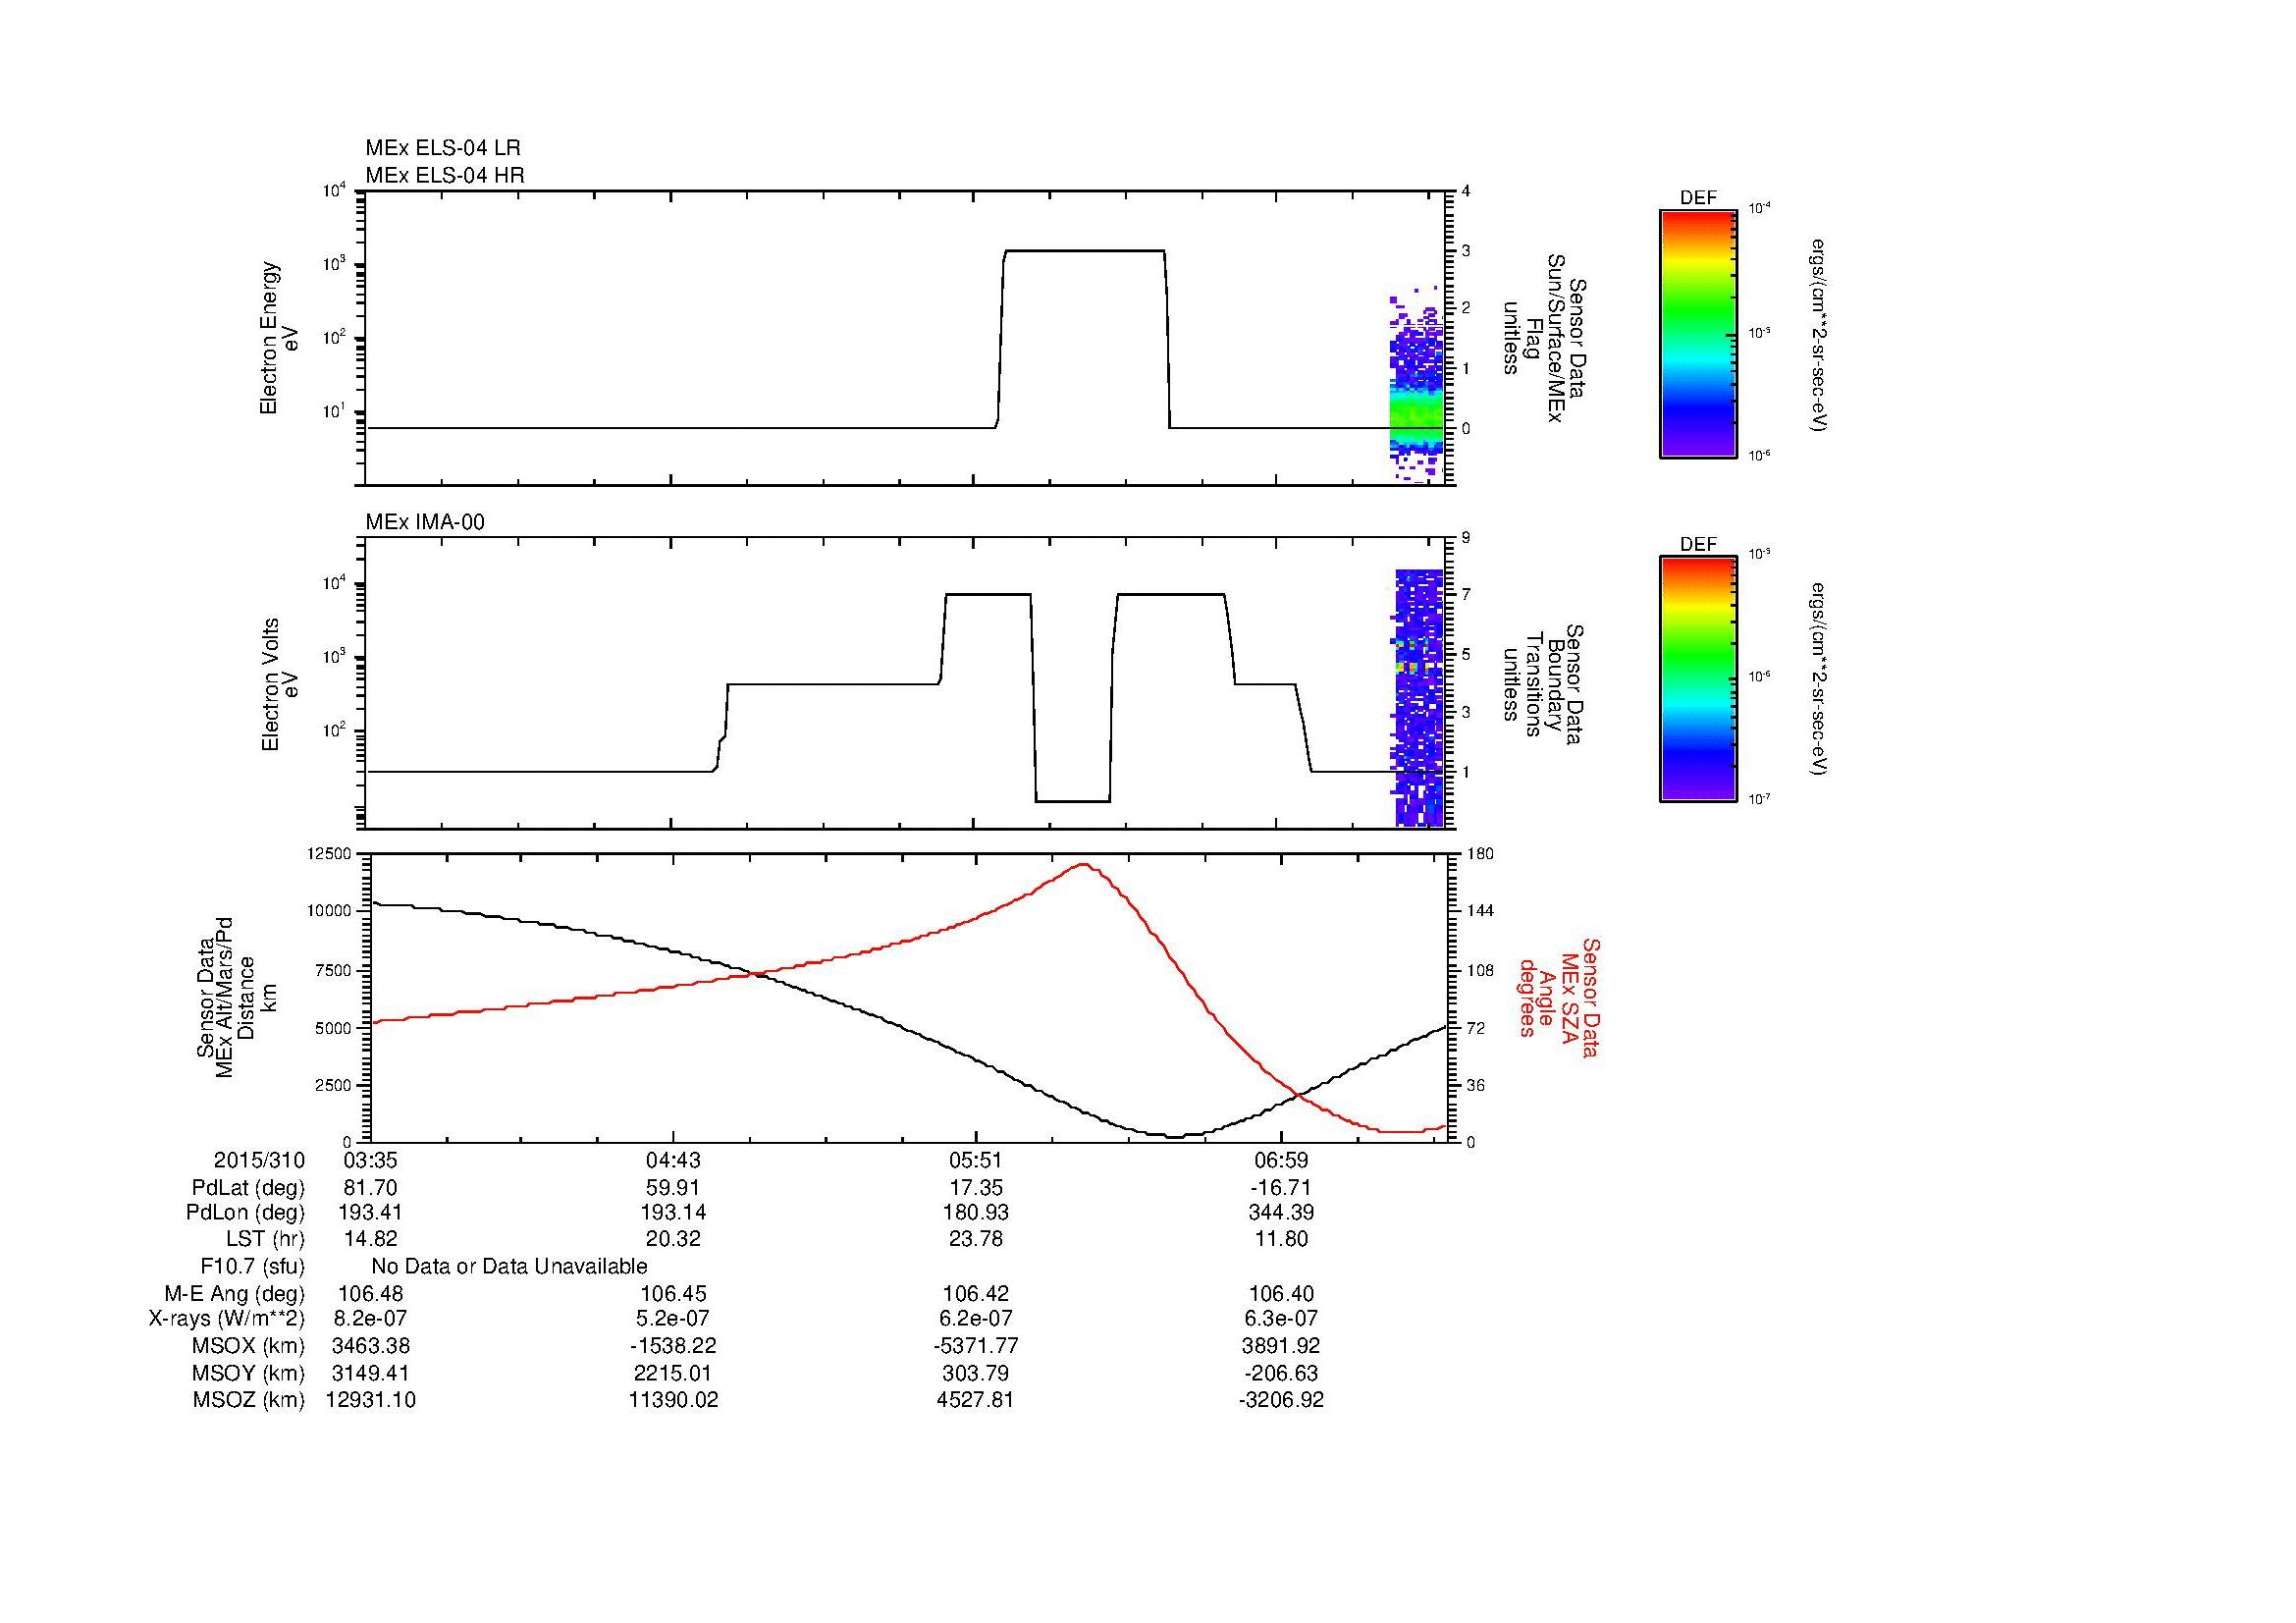Click the 2015/310 date label
The width and height of the screenshot is (2296, 1623).
click(x=259, y=1160)
